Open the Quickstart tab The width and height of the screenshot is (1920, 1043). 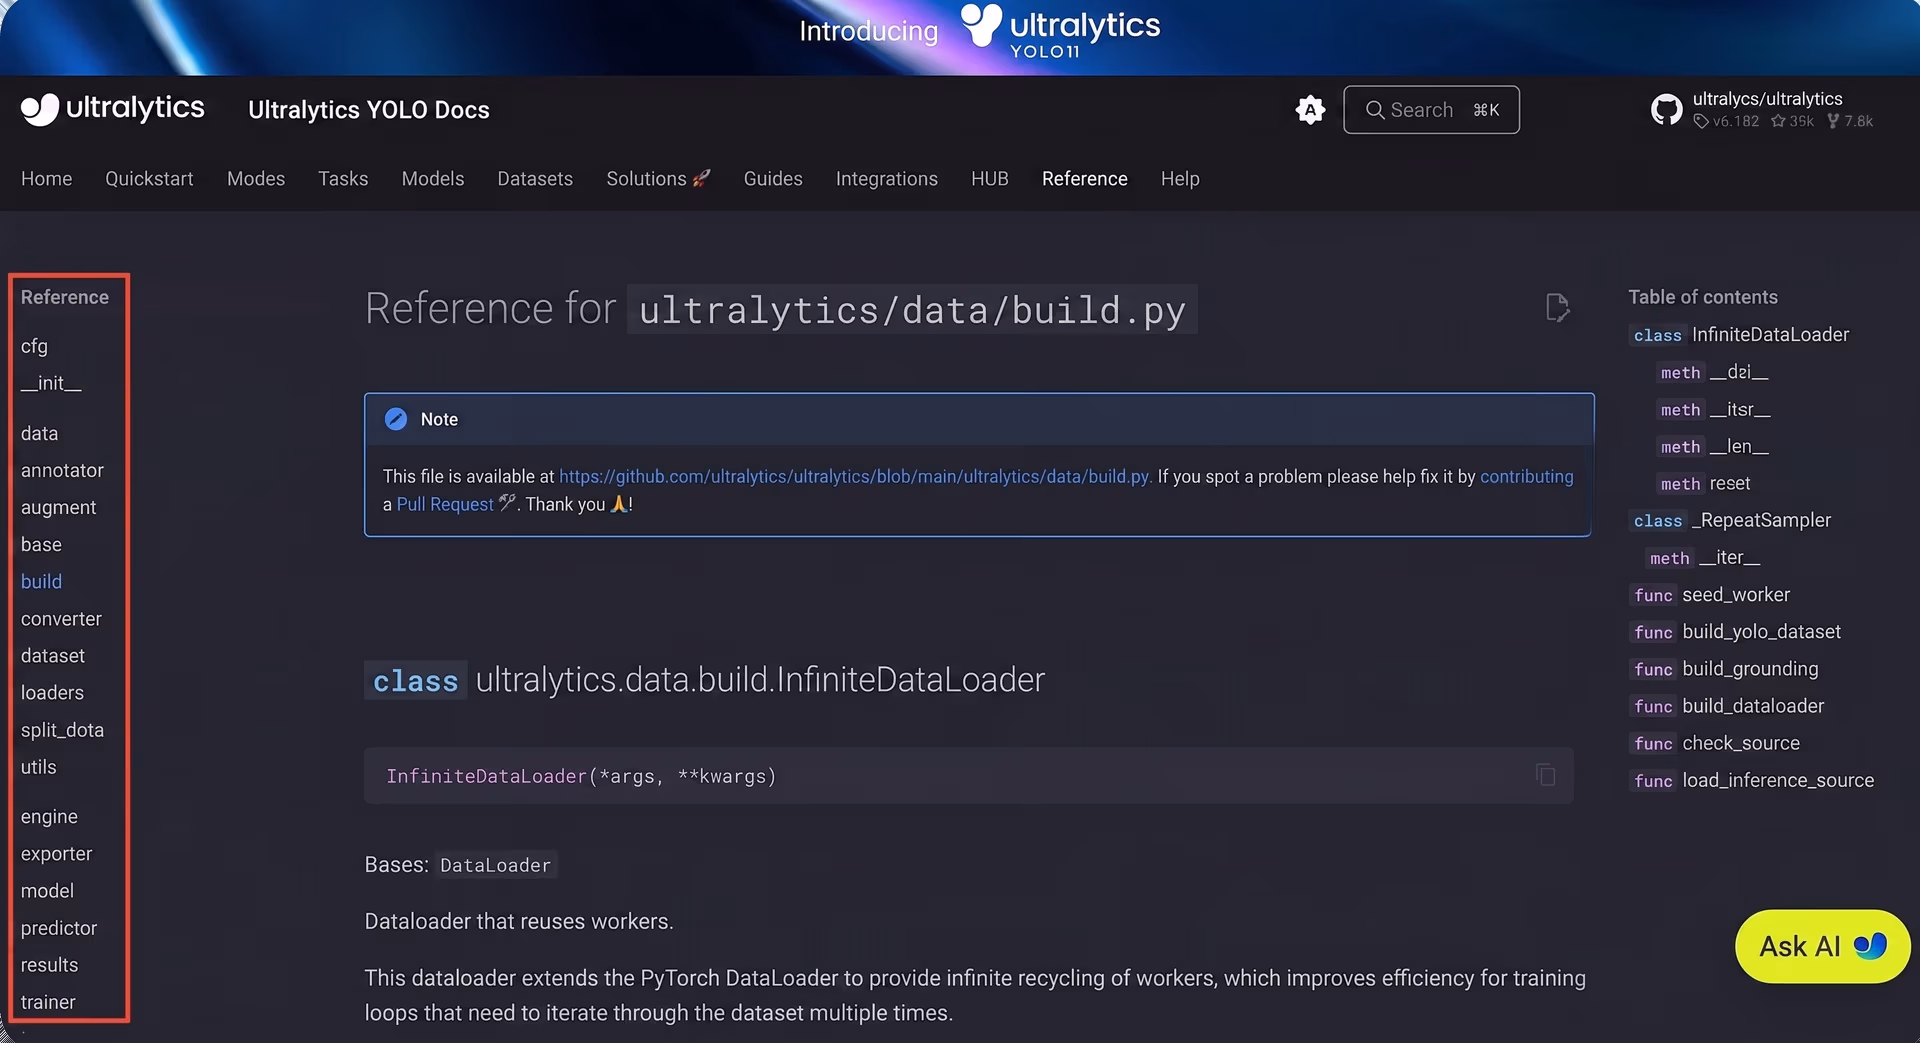pyautogui.click(x=150, y=178)
